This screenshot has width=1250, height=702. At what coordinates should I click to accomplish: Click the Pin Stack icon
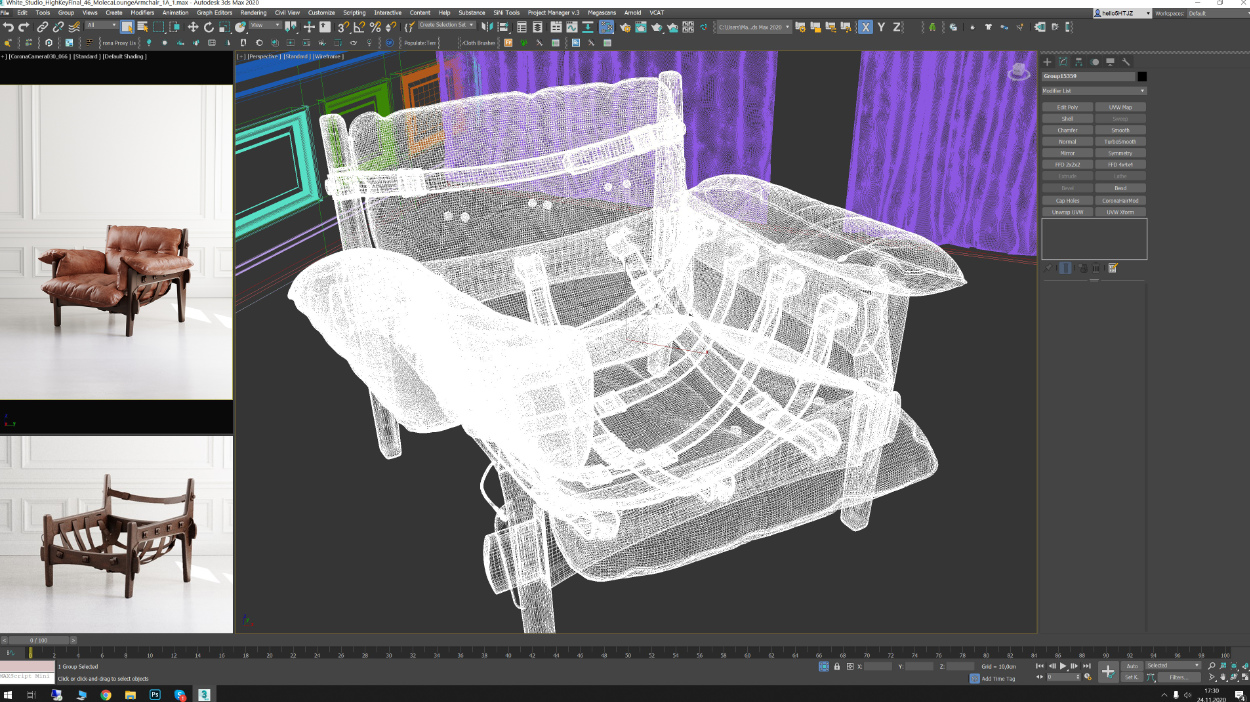tap(1048, 268)
